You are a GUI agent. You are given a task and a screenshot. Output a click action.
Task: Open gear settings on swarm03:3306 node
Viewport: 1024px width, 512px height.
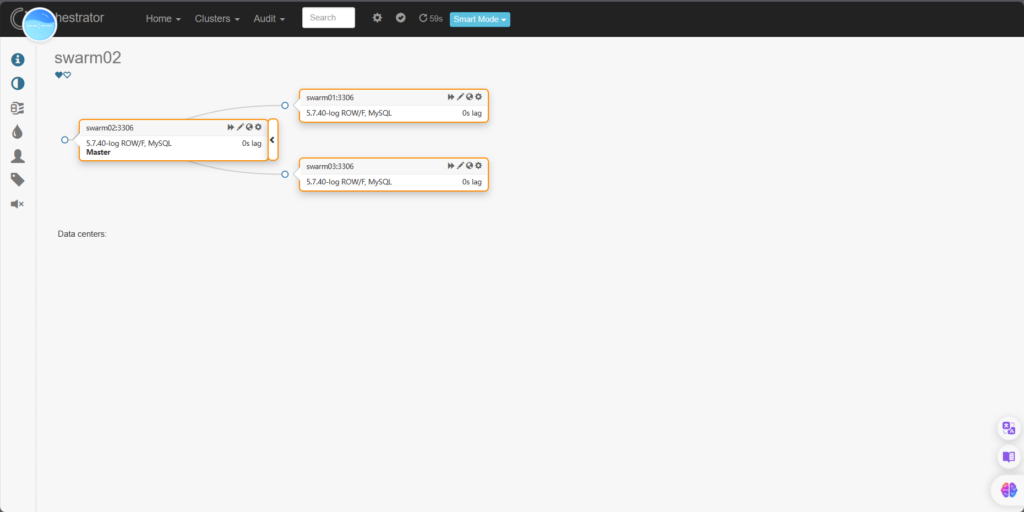pos(478,166)
